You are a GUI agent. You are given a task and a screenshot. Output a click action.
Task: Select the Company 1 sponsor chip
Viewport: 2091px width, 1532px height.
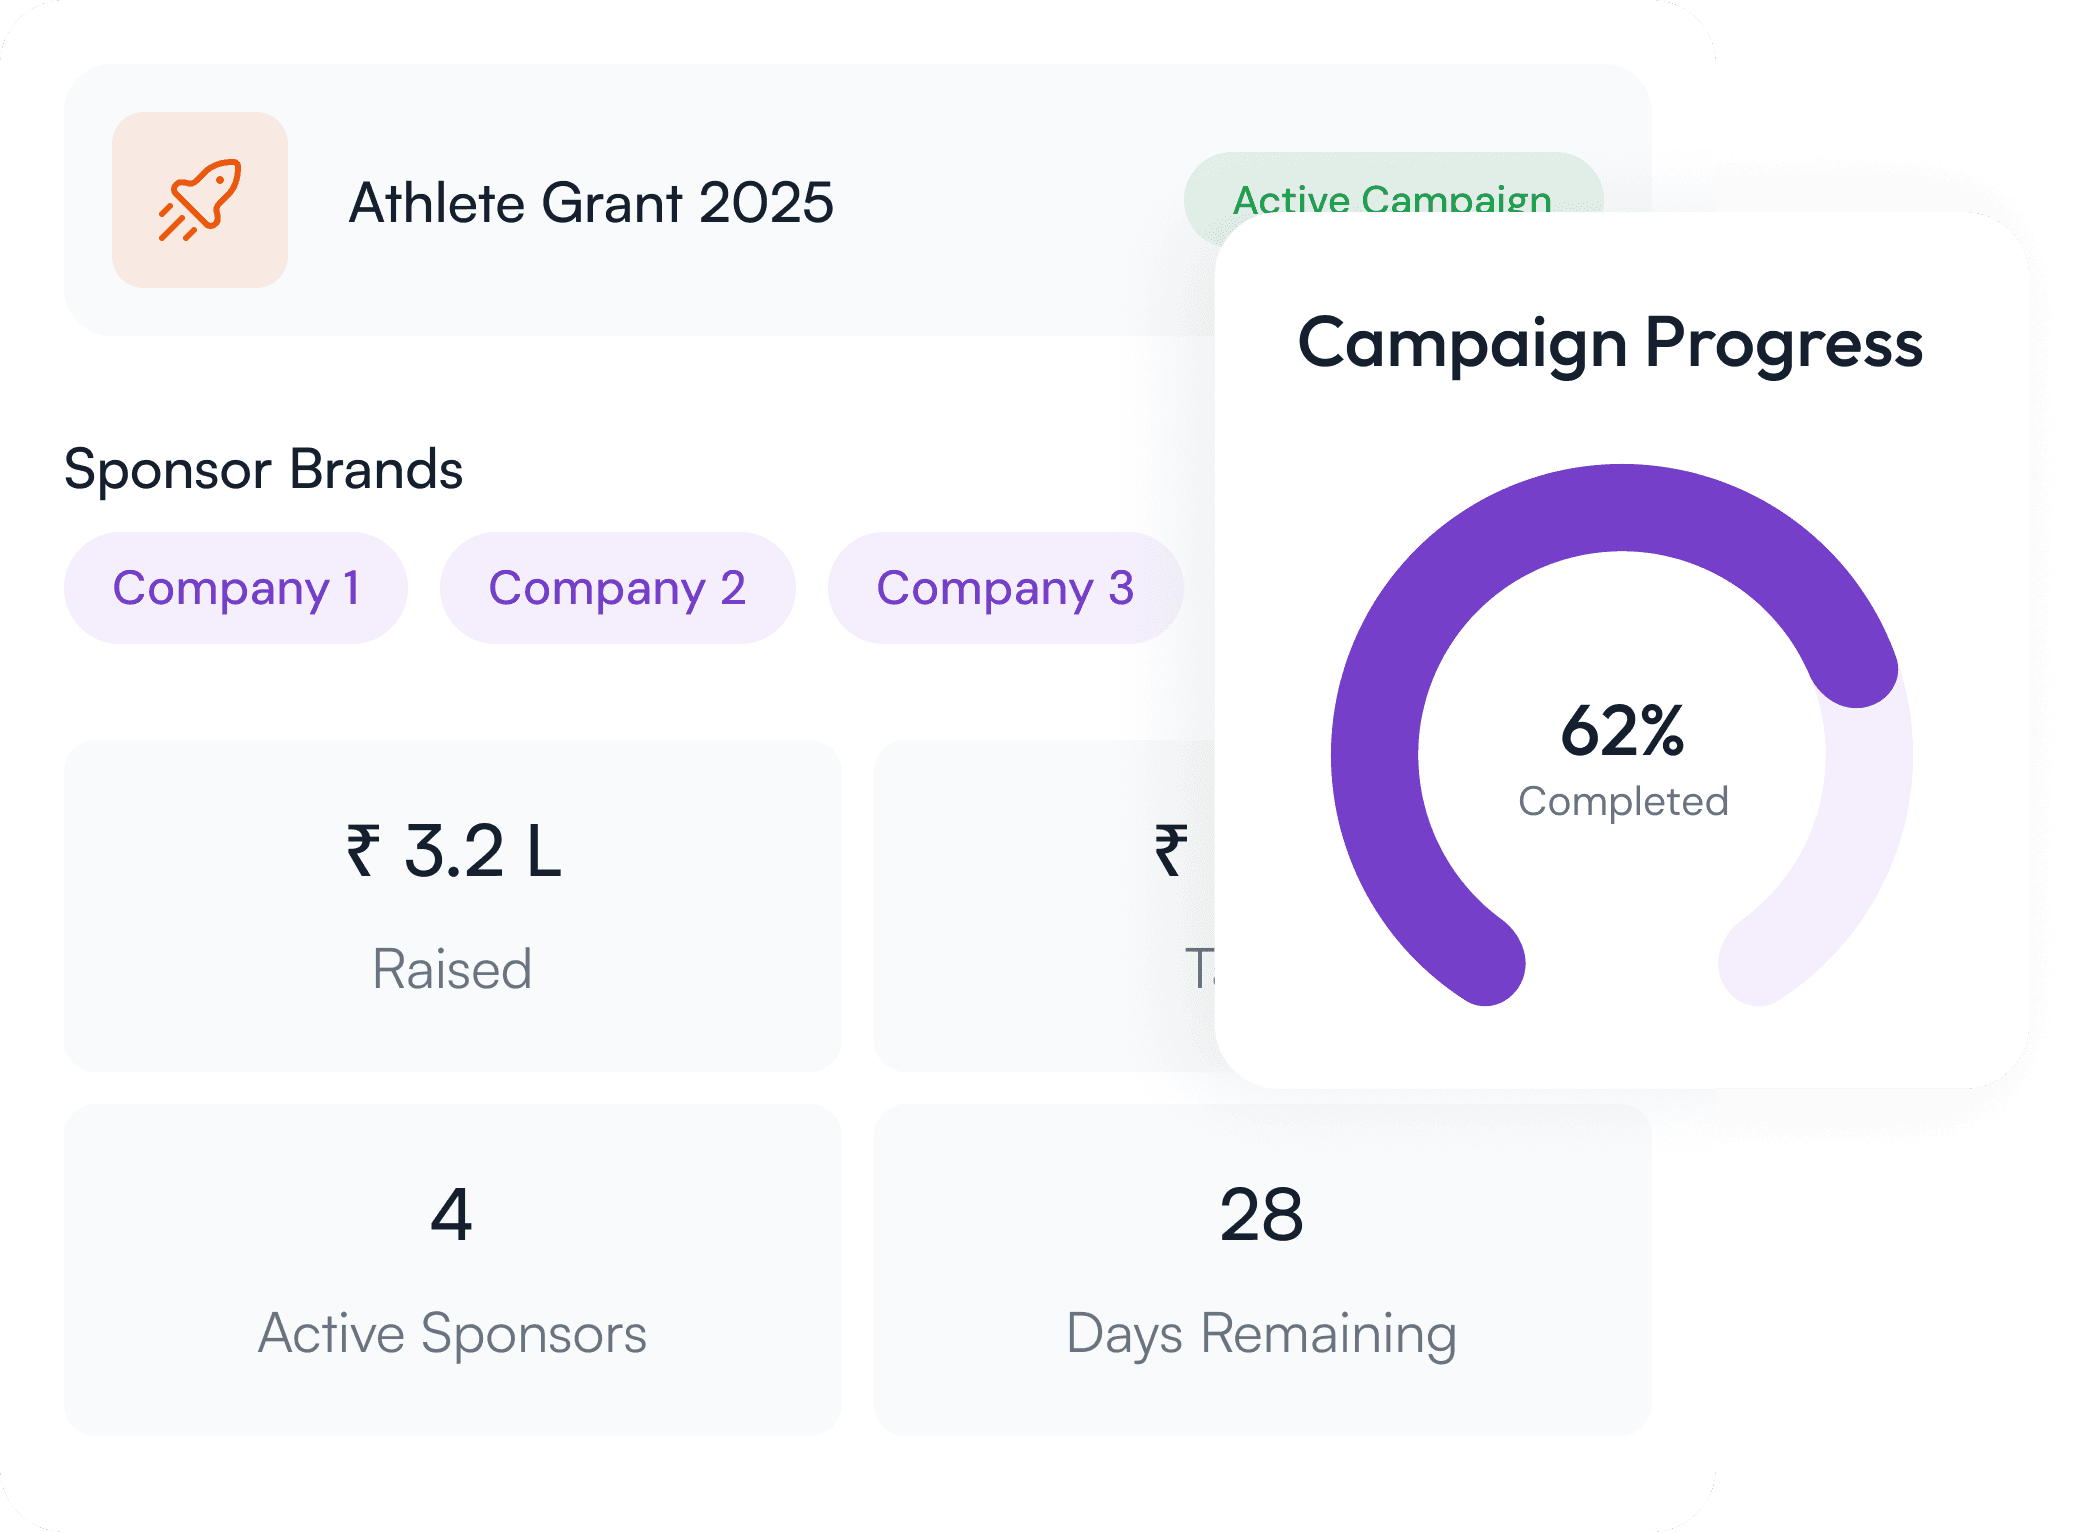[x=235, y=588]
